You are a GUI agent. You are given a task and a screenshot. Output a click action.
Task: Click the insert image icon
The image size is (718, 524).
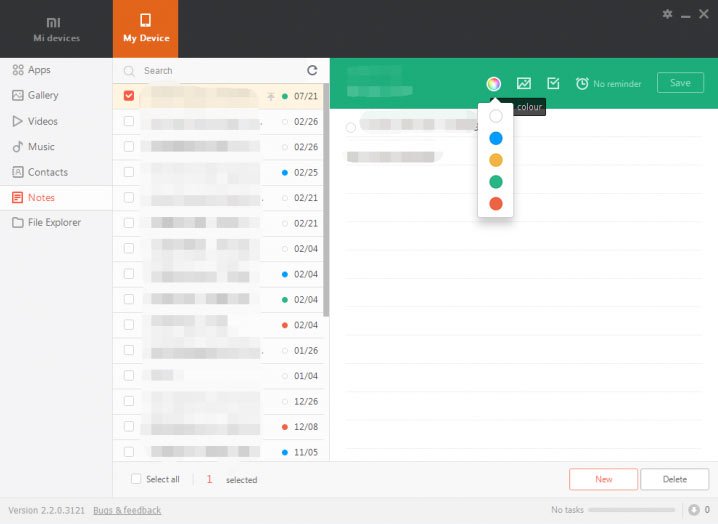523,83
